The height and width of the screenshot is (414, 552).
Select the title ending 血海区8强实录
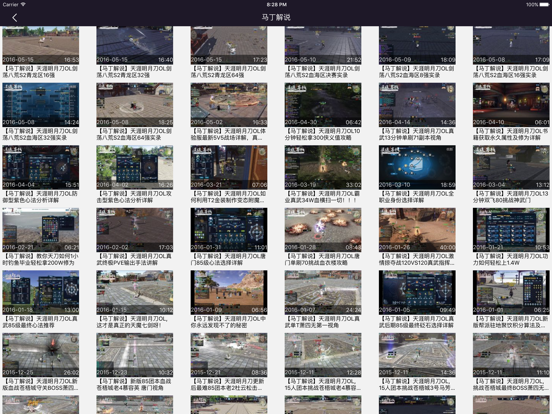(x=417, y=72)
